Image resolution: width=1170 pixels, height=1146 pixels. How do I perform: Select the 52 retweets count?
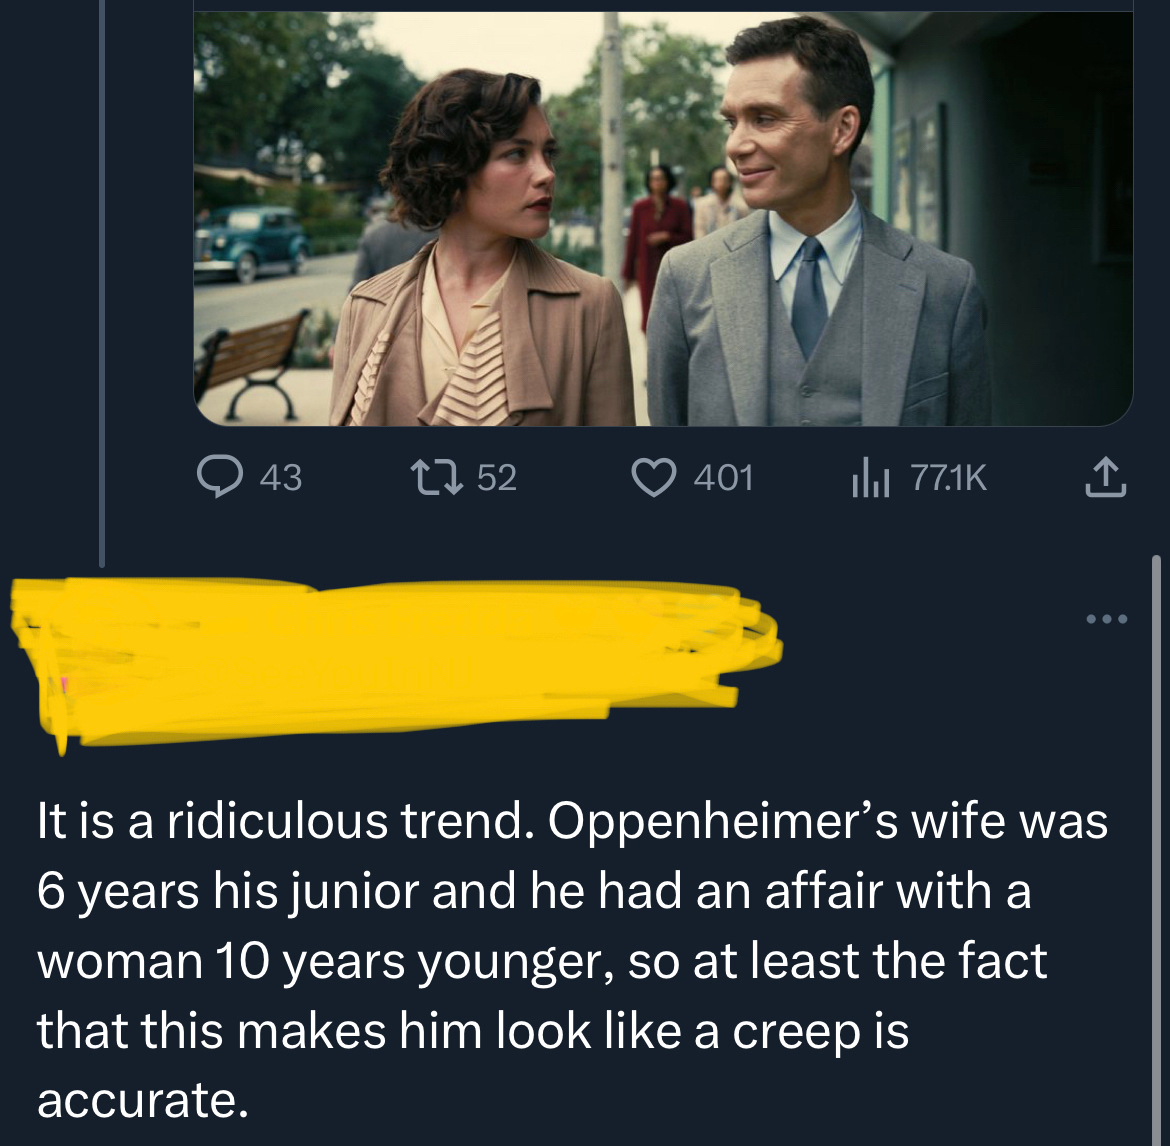pyautogui.click(x=496, y=478)
